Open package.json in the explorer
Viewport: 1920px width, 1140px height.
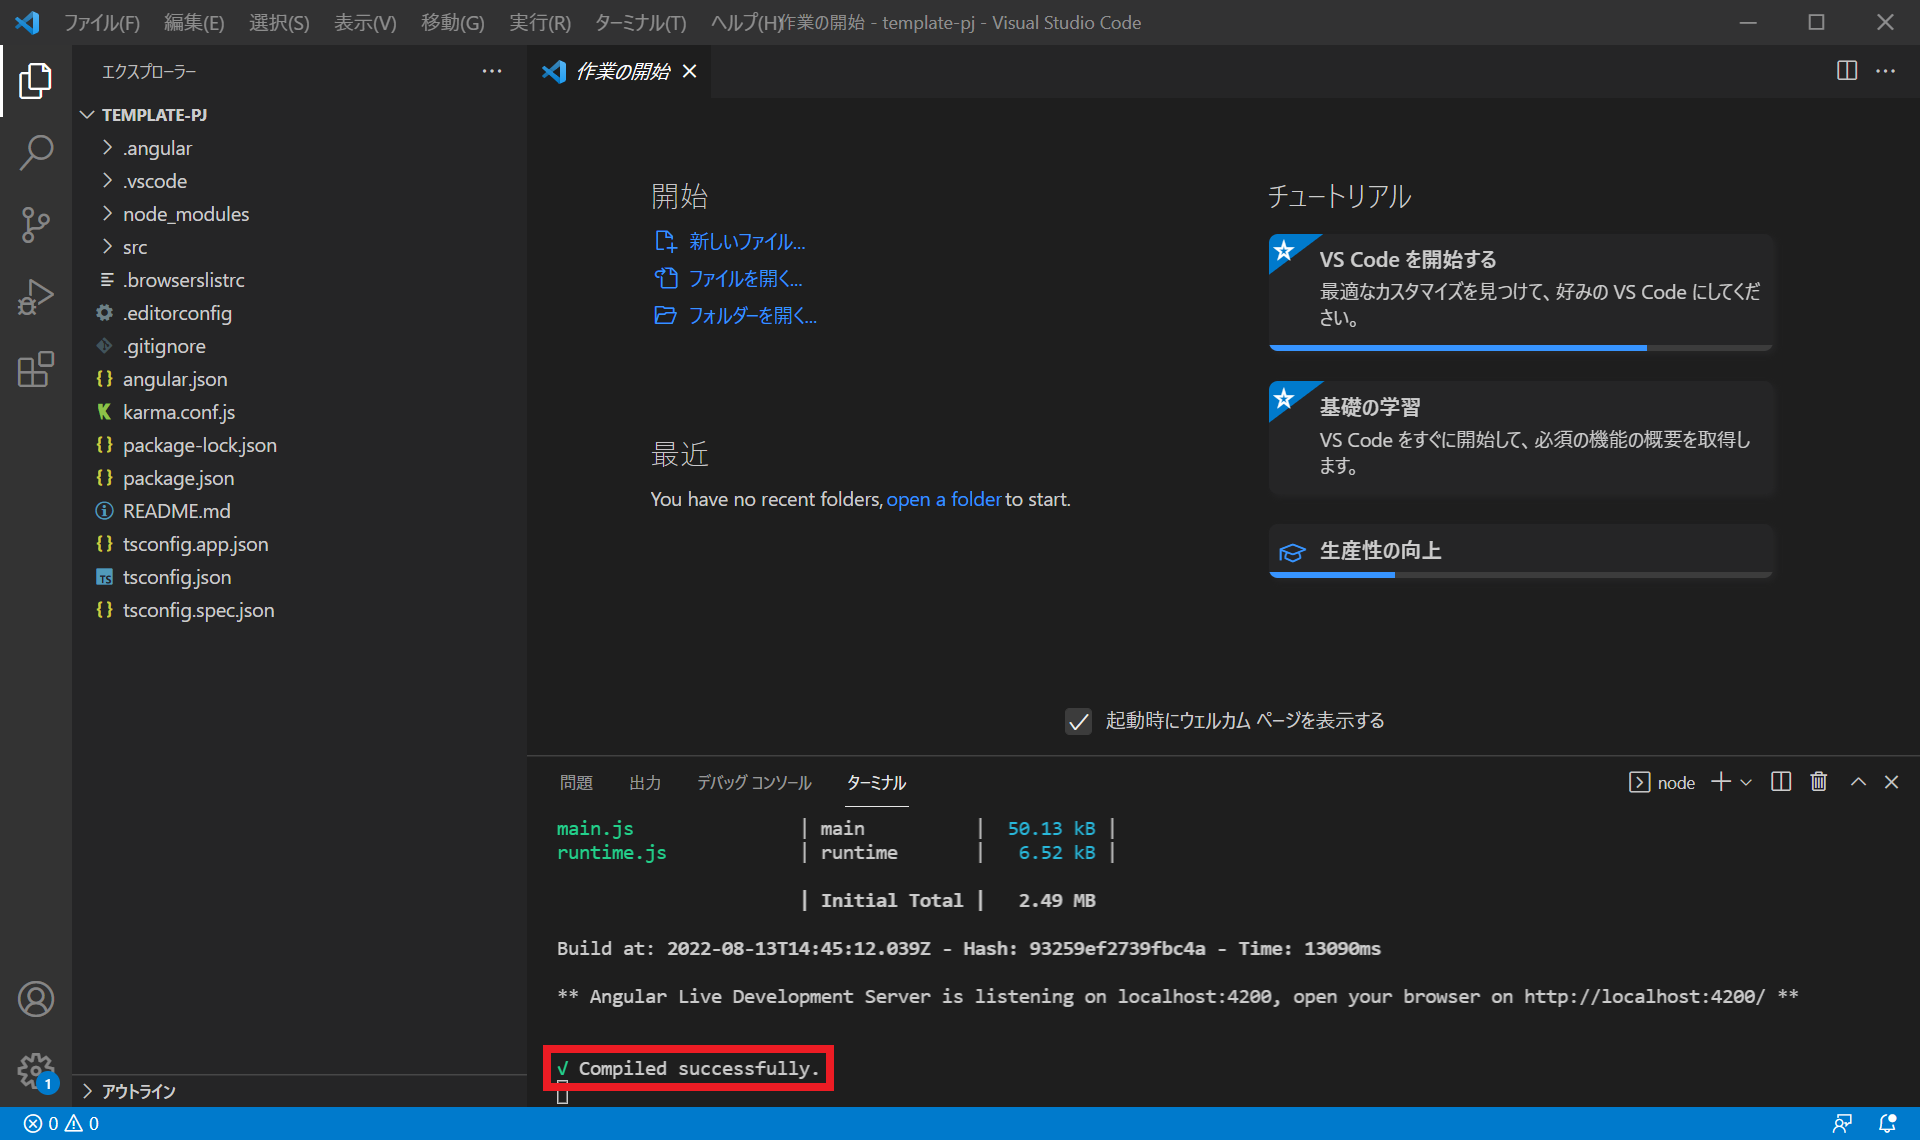coord(178,478)
